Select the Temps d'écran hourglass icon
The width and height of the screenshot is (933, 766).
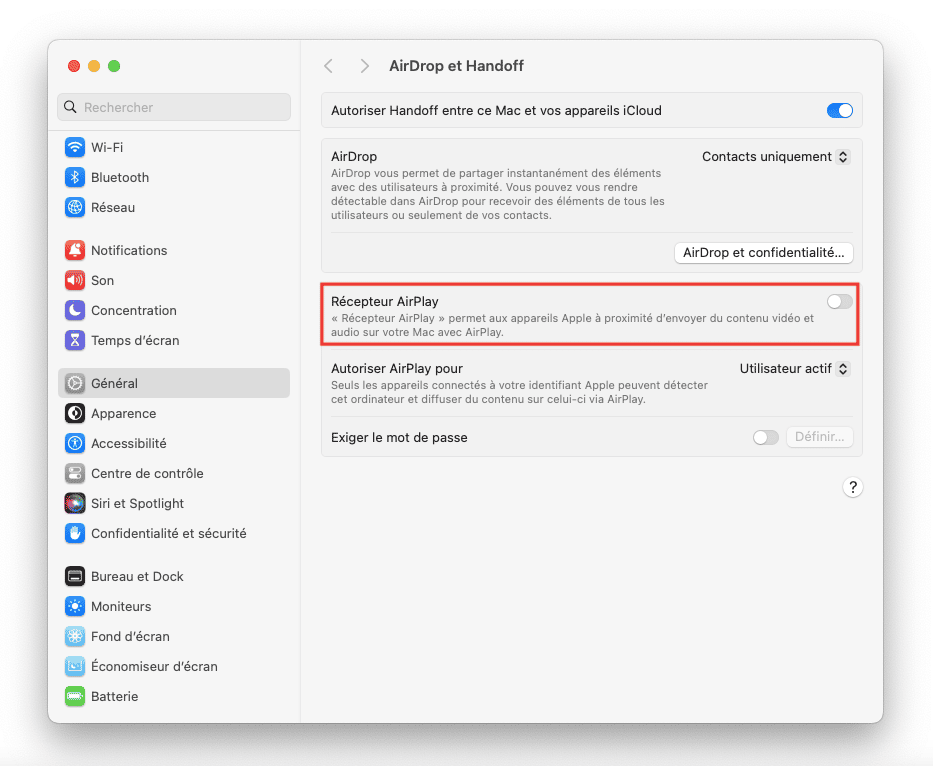click(75, 340)
